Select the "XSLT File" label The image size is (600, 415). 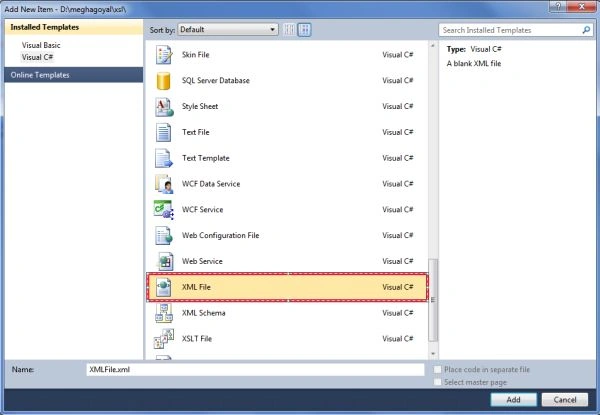pos(197,339)
